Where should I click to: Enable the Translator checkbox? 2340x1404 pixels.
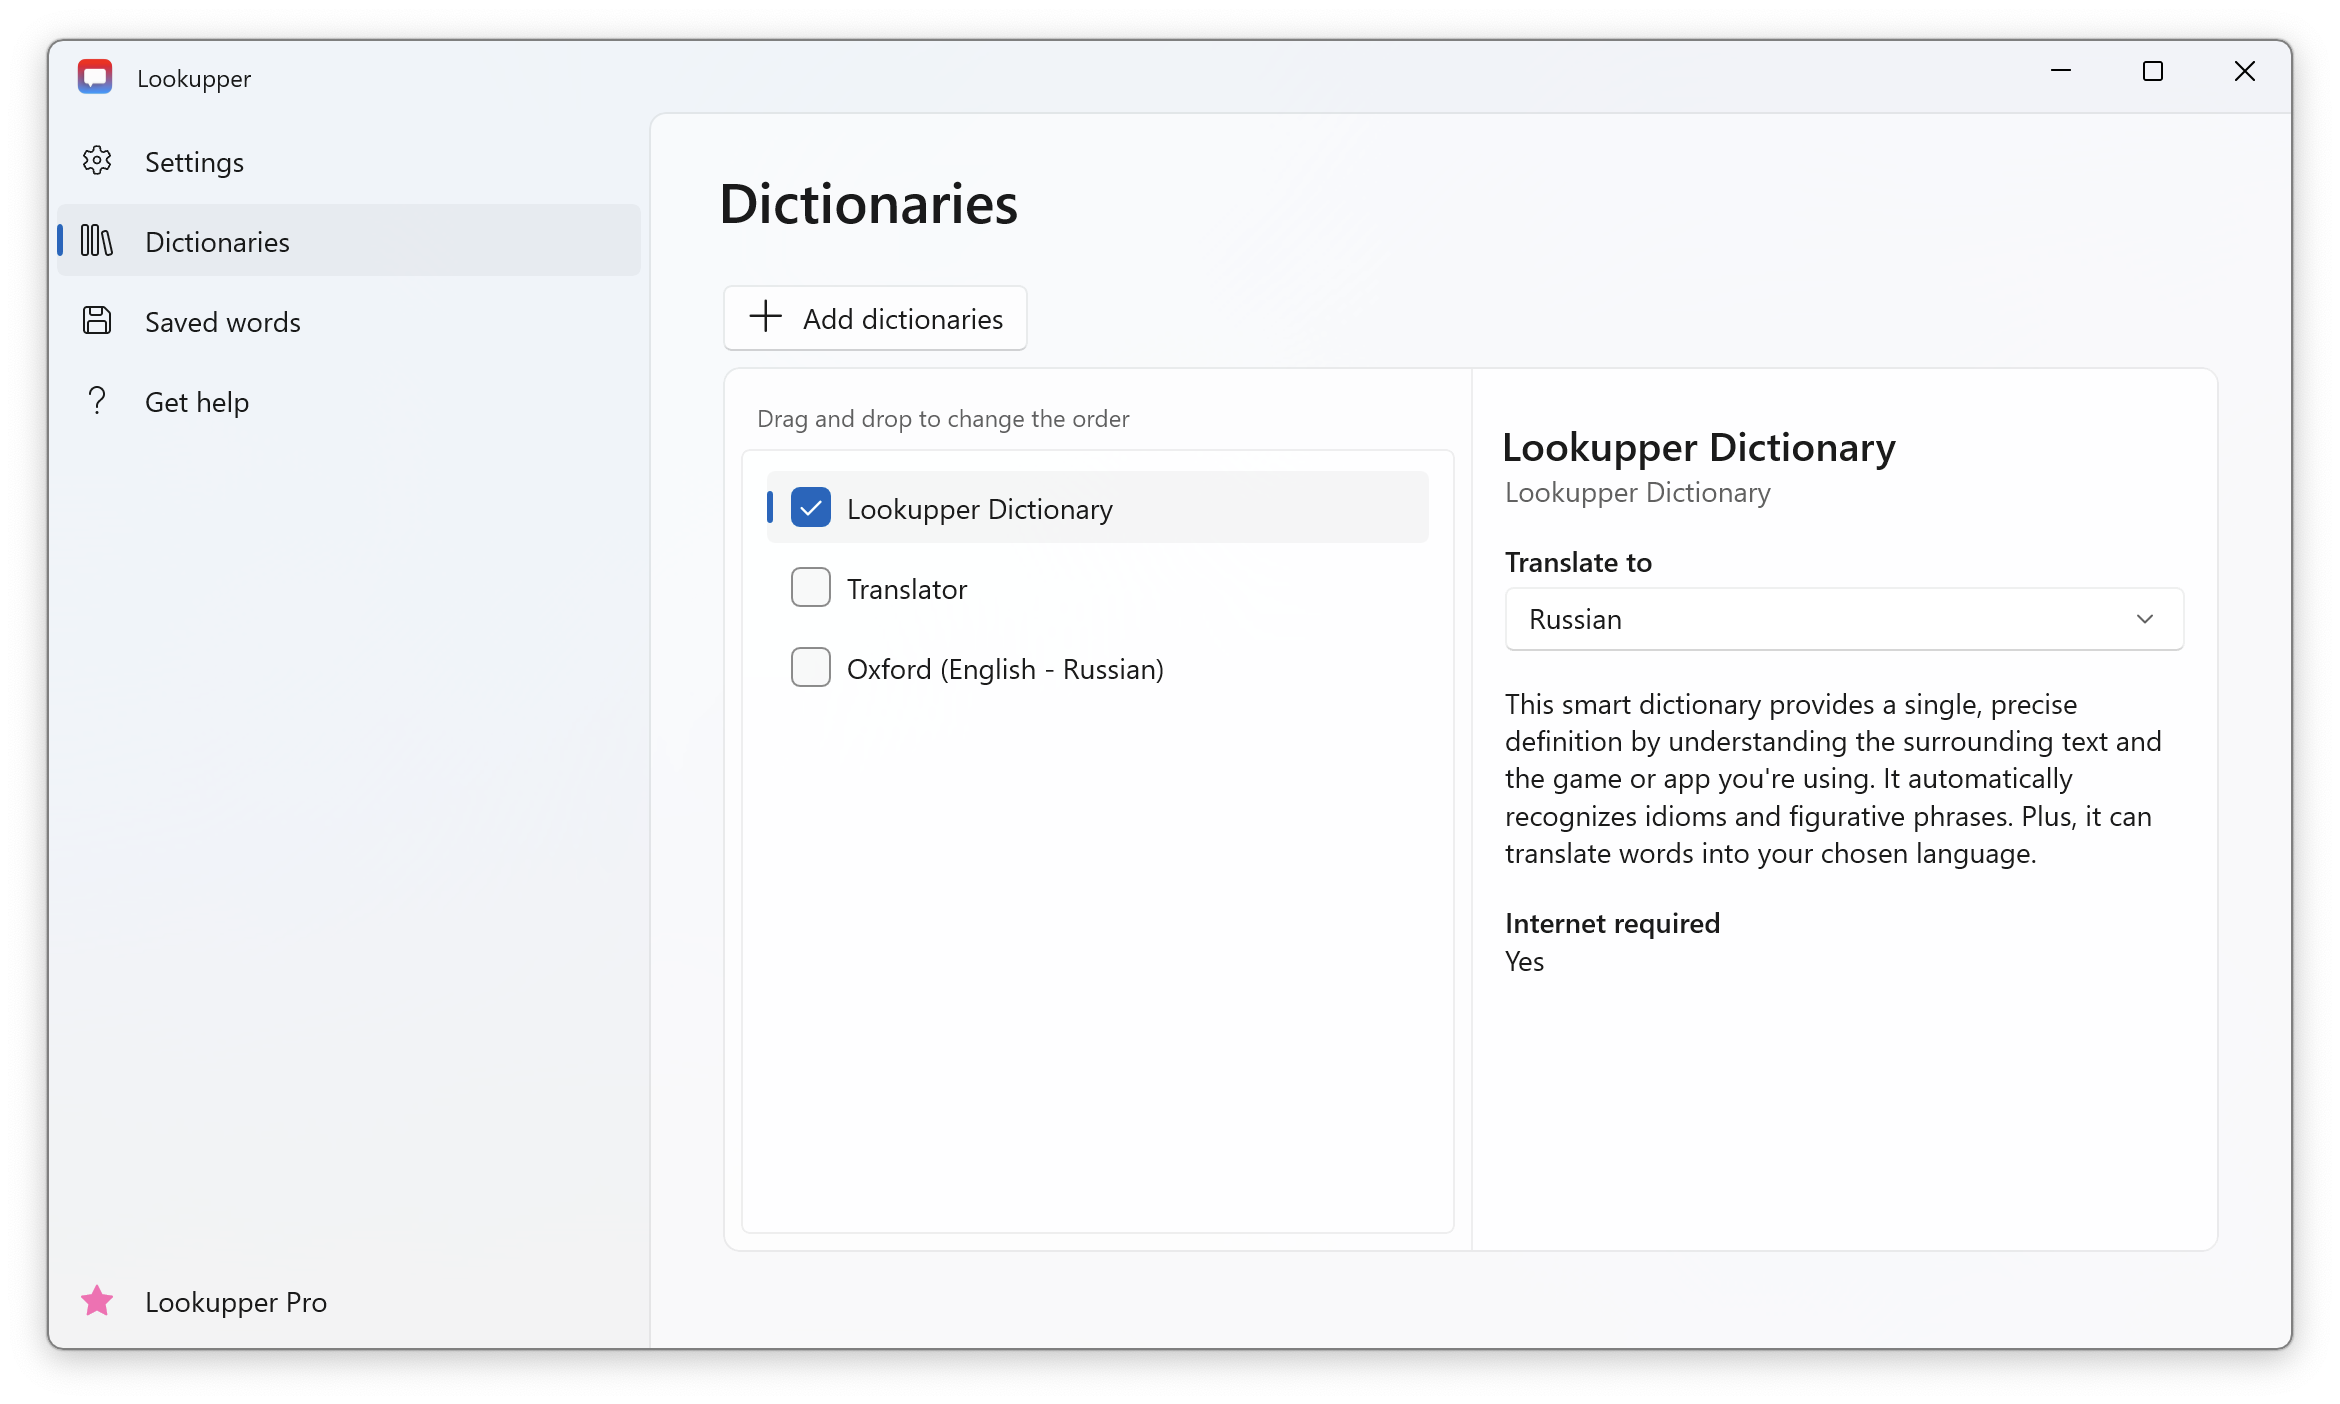tap(810, 588)
